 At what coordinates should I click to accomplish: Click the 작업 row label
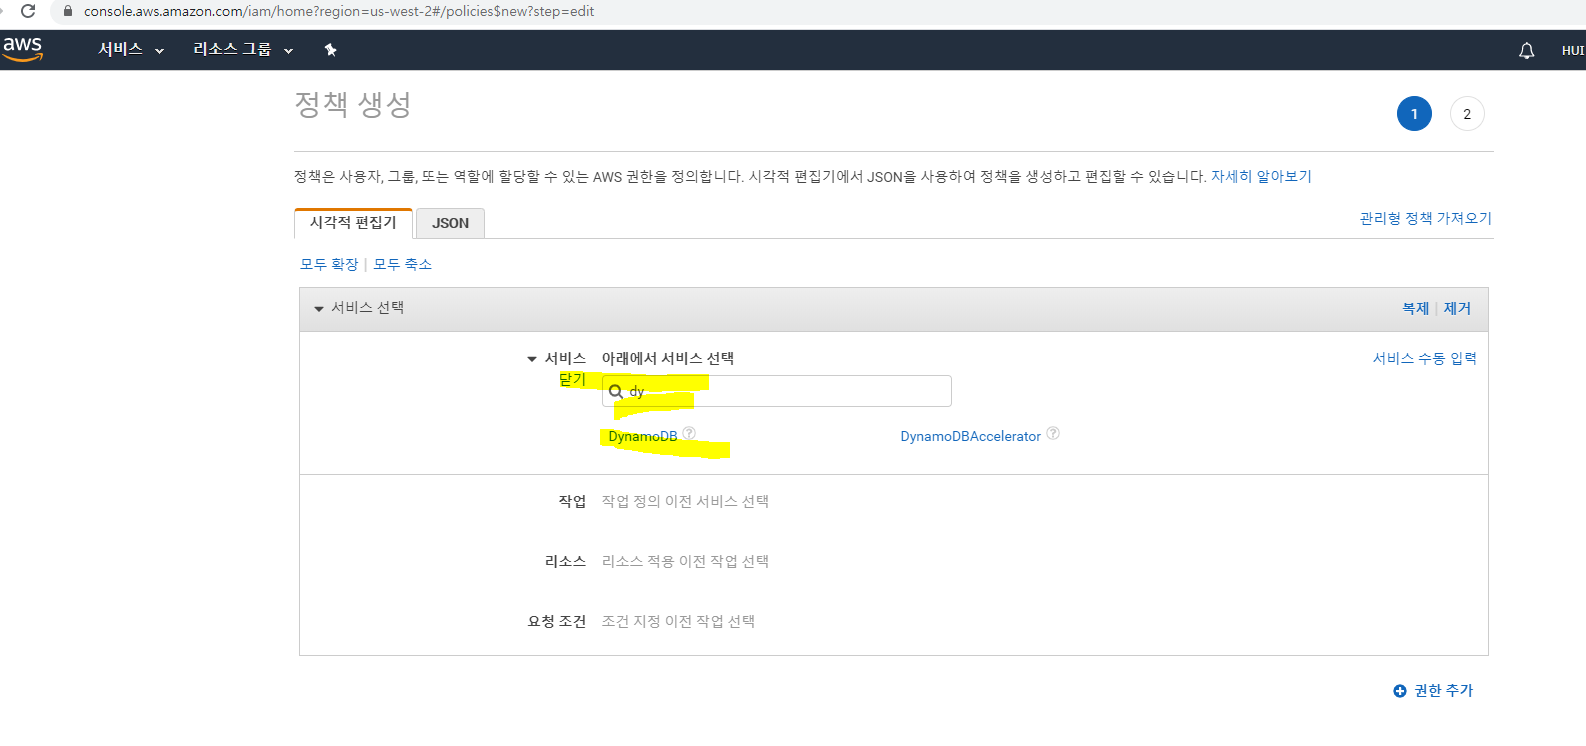tap(572, 501)
